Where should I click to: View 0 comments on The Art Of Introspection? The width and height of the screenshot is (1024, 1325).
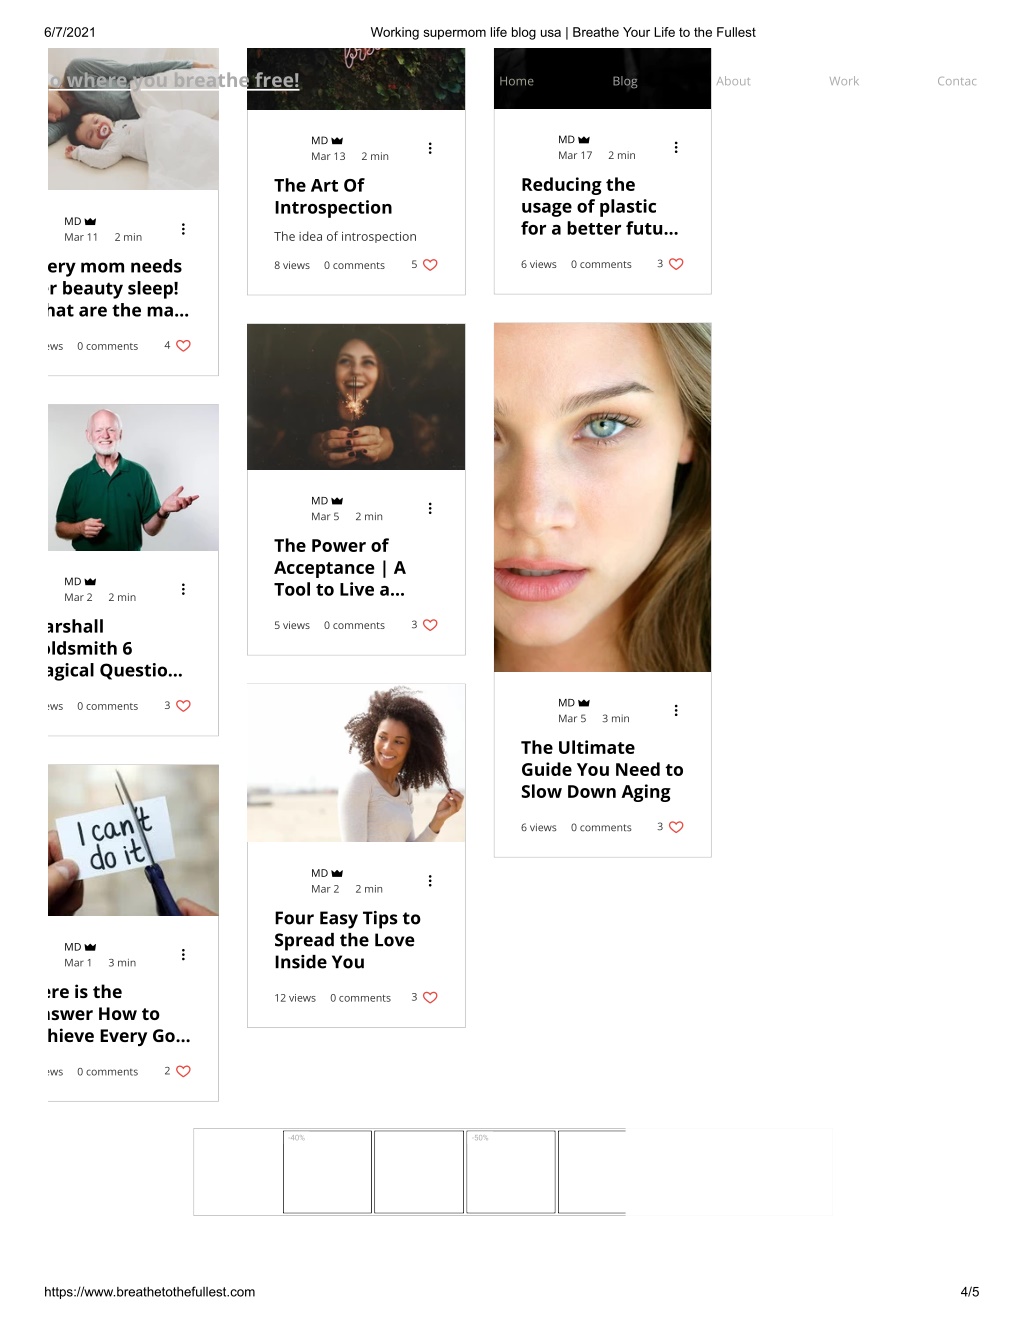[354, 265]
